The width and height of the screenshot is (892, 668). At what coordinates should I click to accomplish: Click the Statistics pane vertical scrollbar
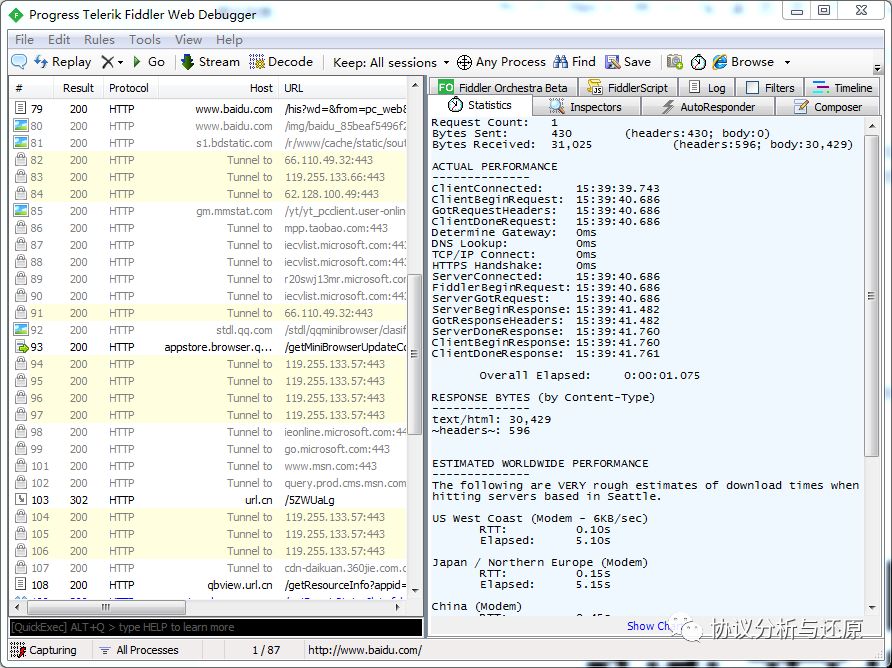click(872, 295)
